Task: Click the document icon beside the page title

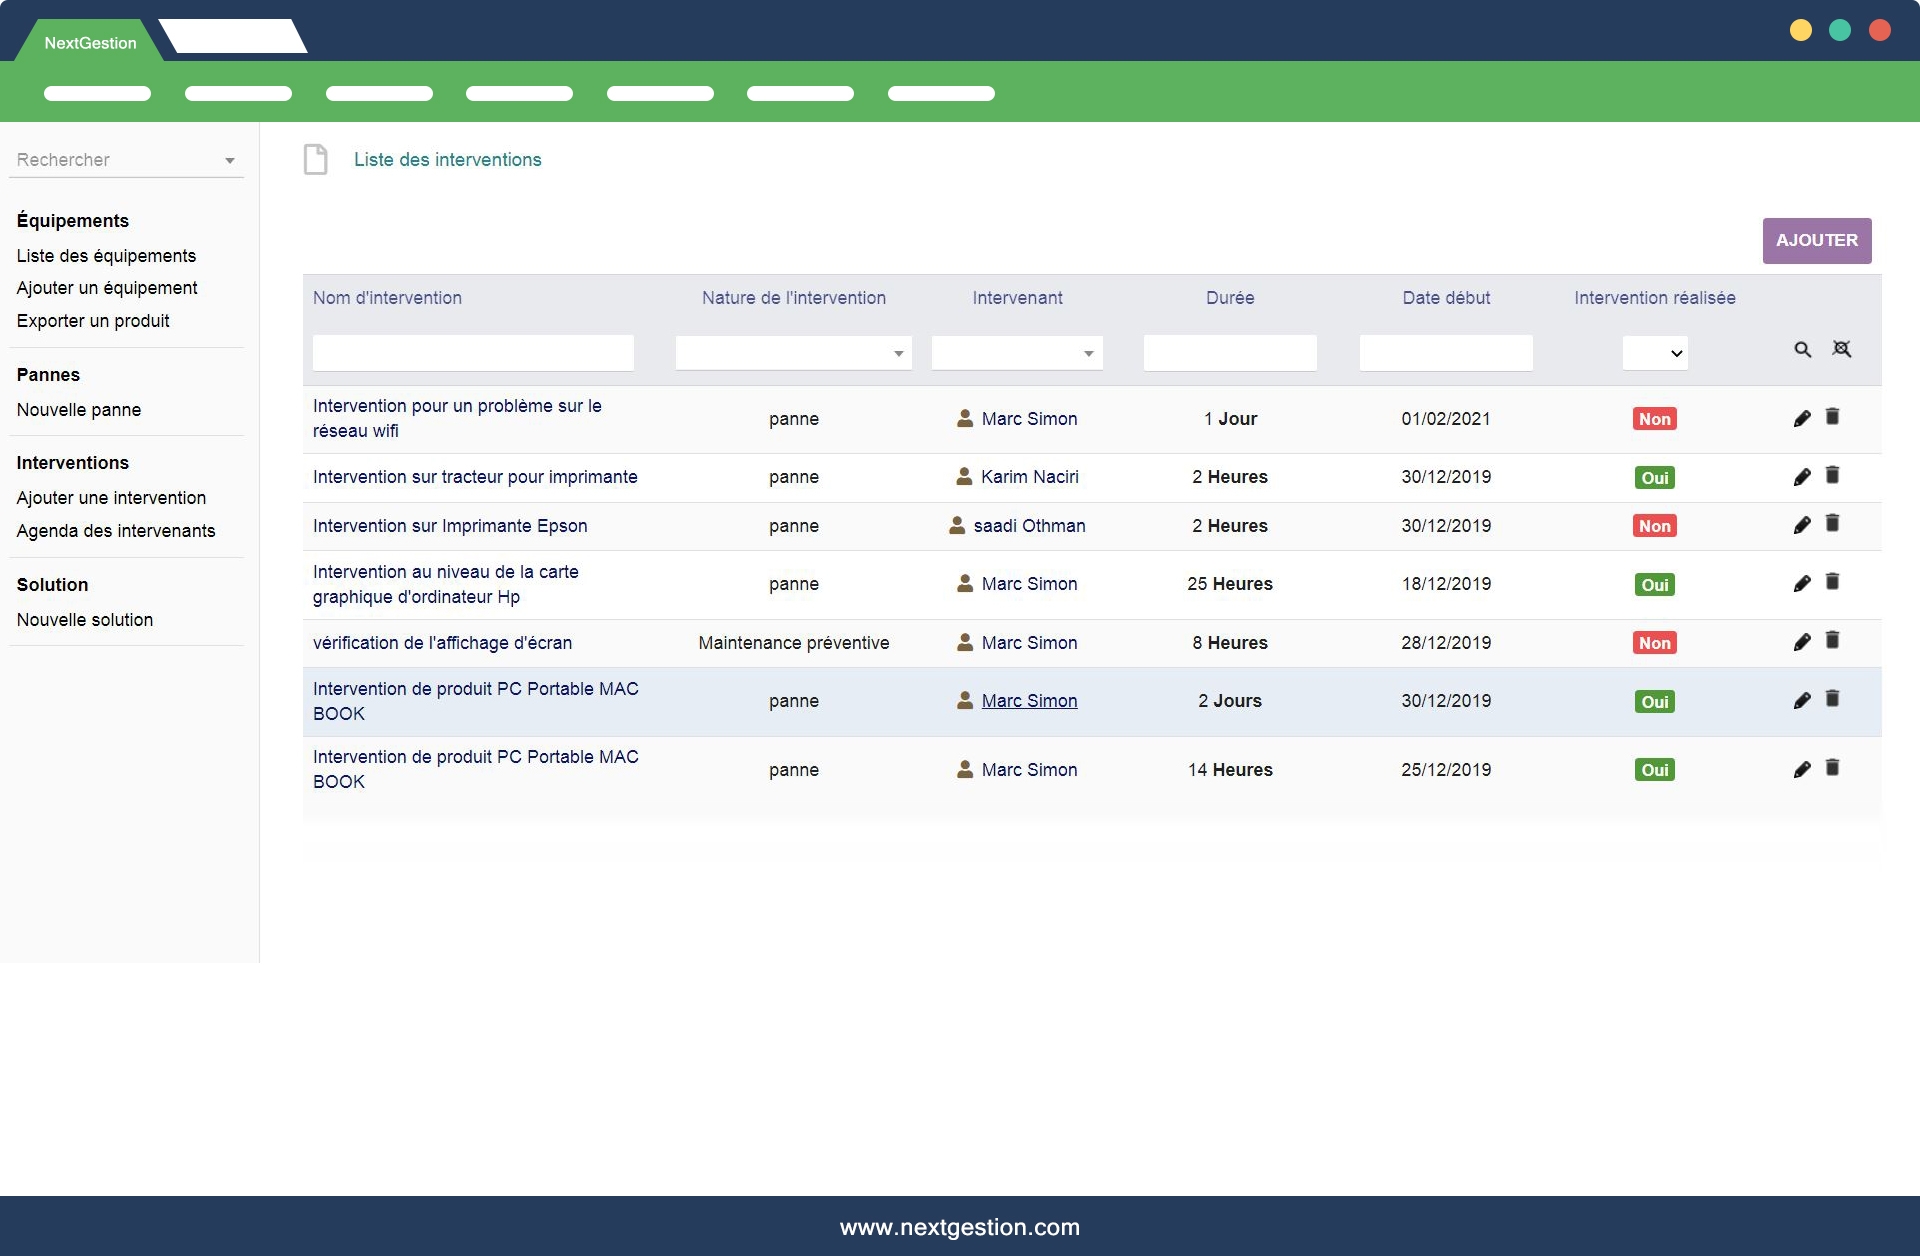Action: coord(316,160)
